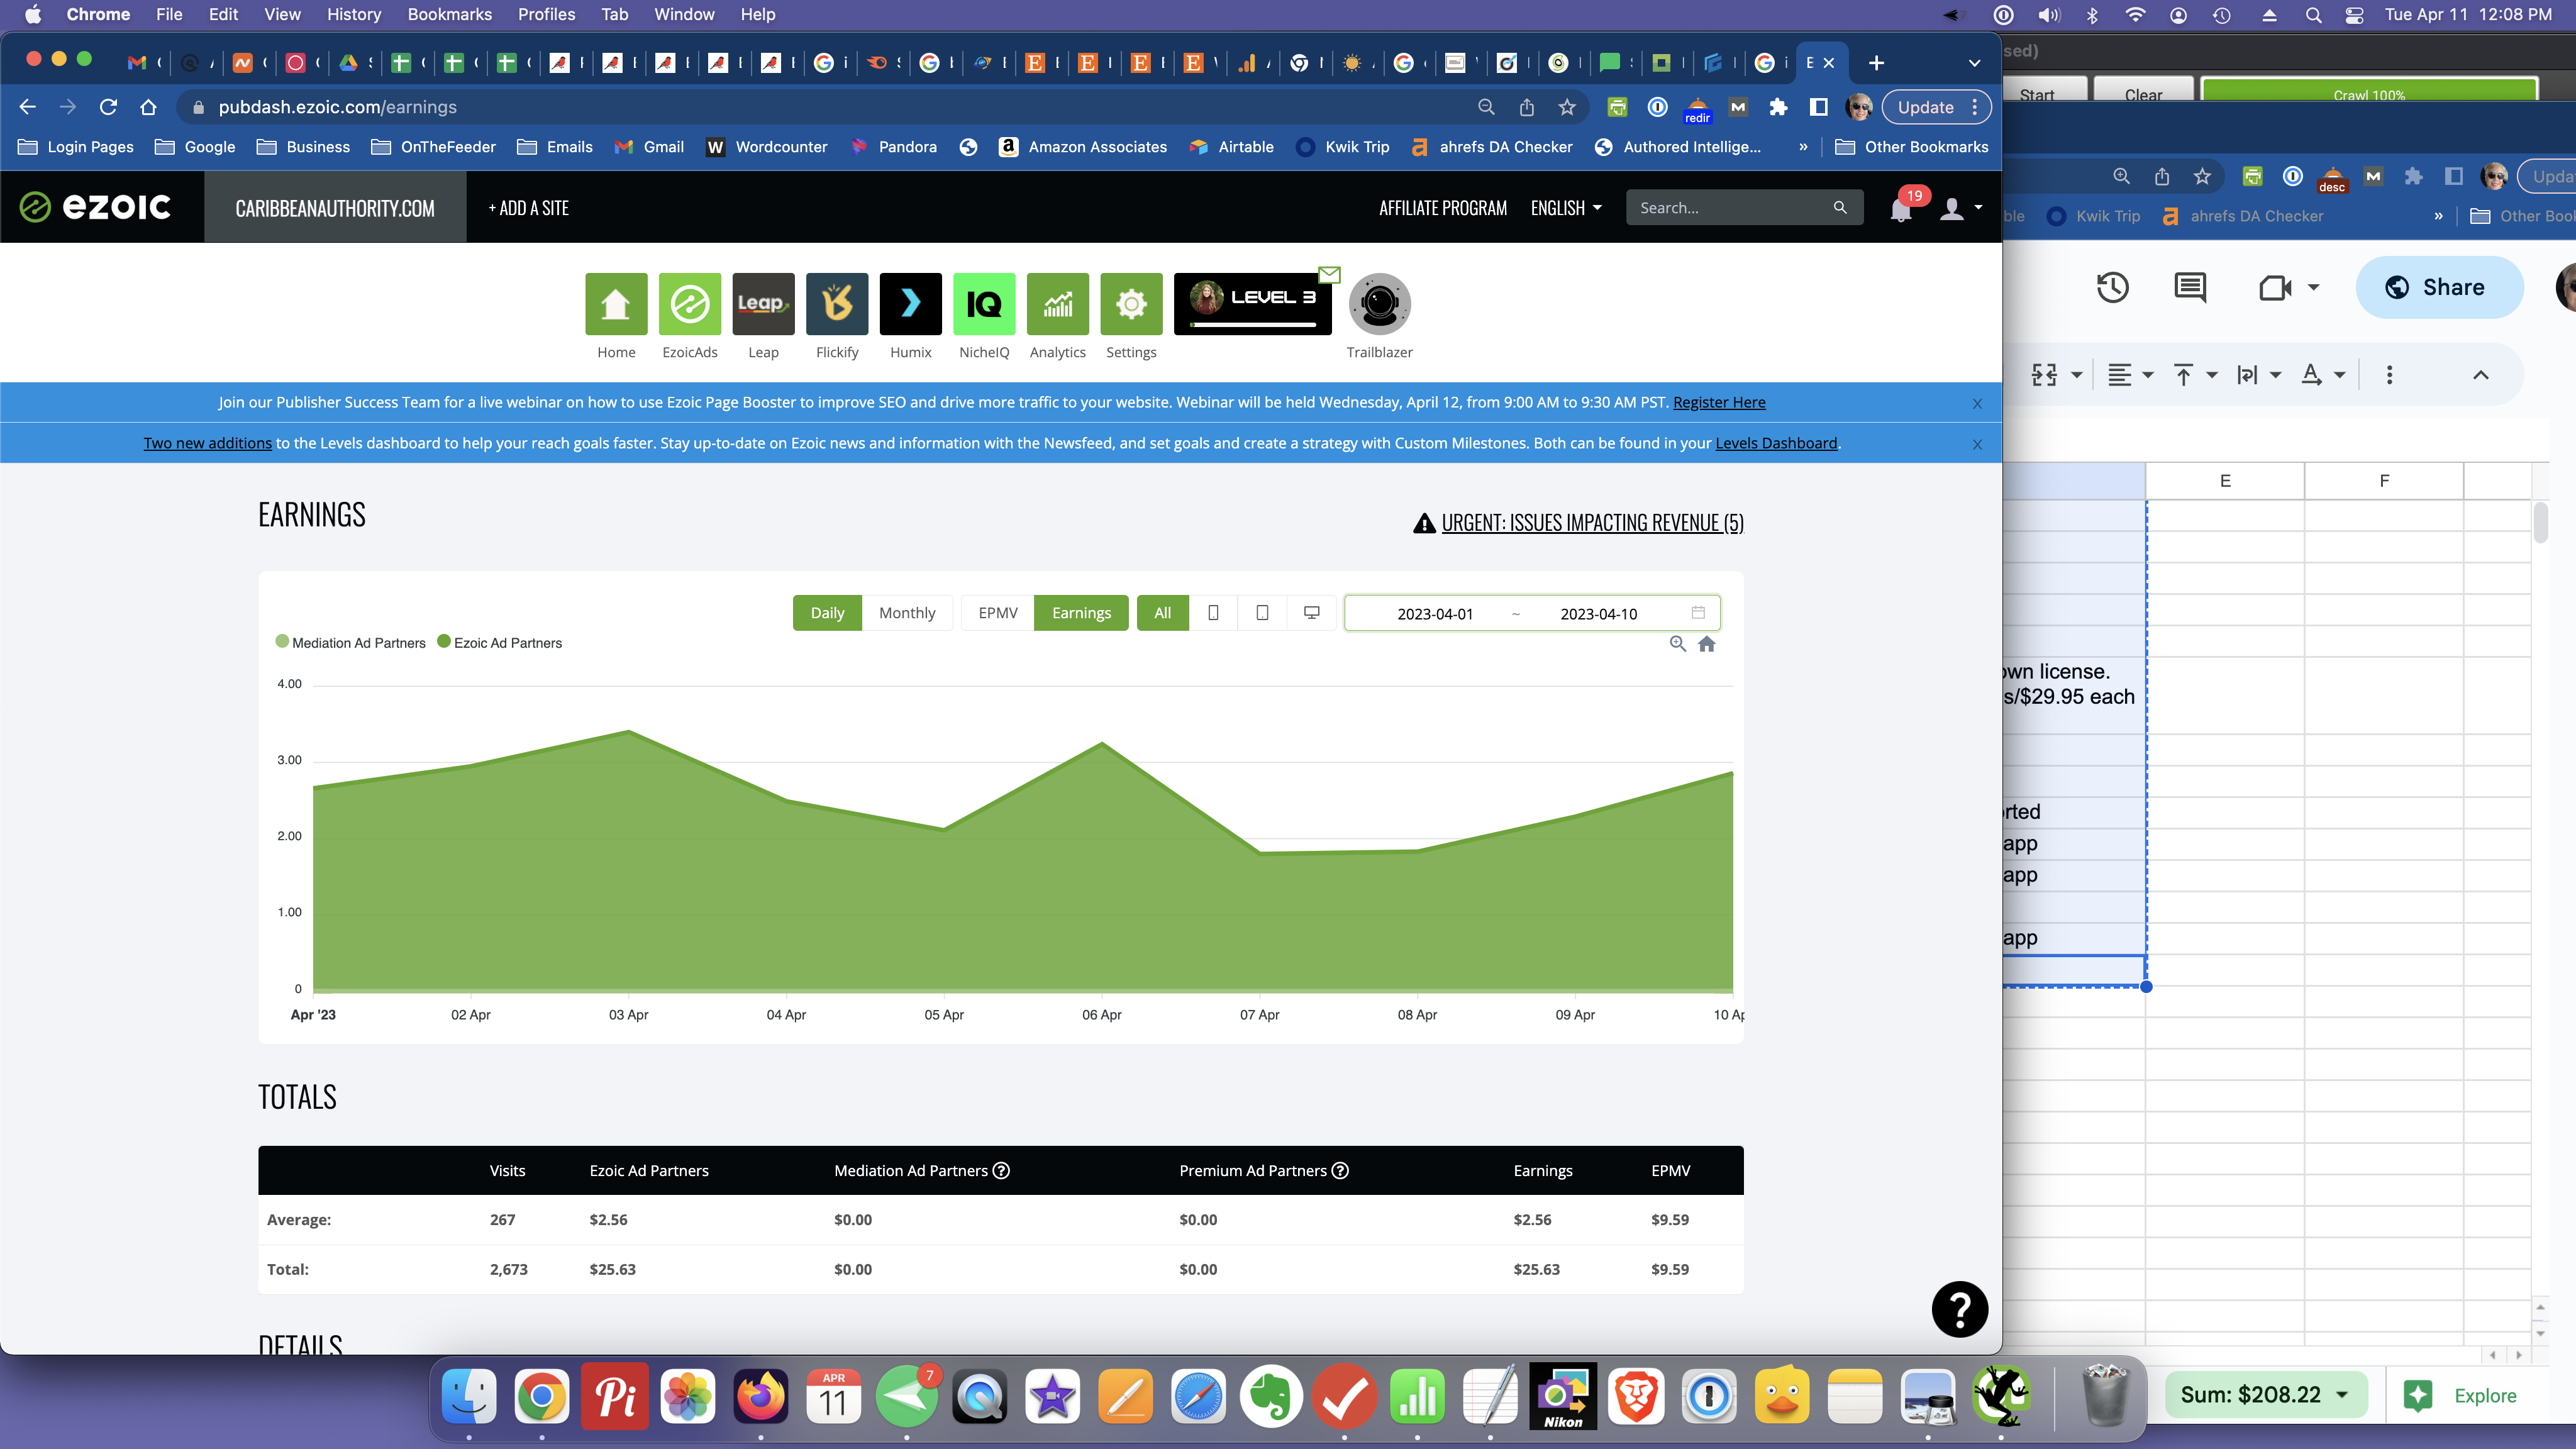Show EPMV metric in chart
The height and width of the screenshot is (1449, 2576).
pyautogui.click(x=998, y=613)
